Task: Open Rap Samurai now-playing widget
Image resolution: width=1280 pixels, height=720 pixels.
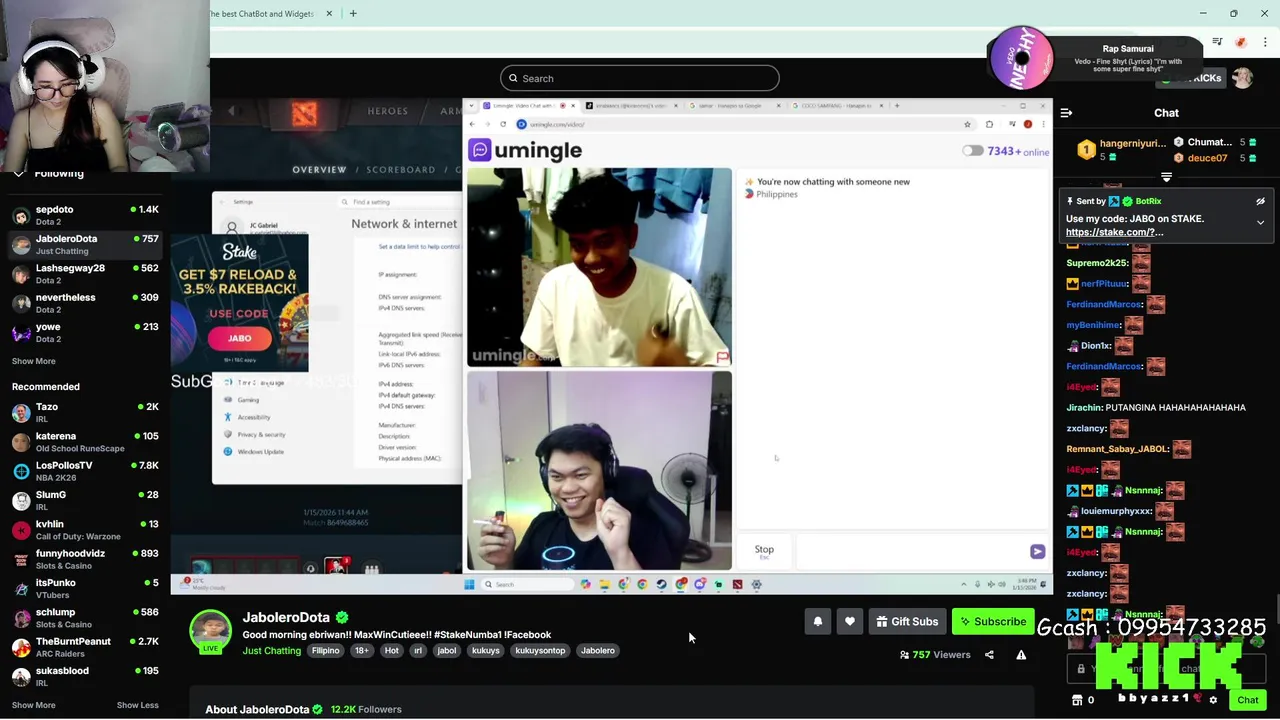Action: (1095, 57)
